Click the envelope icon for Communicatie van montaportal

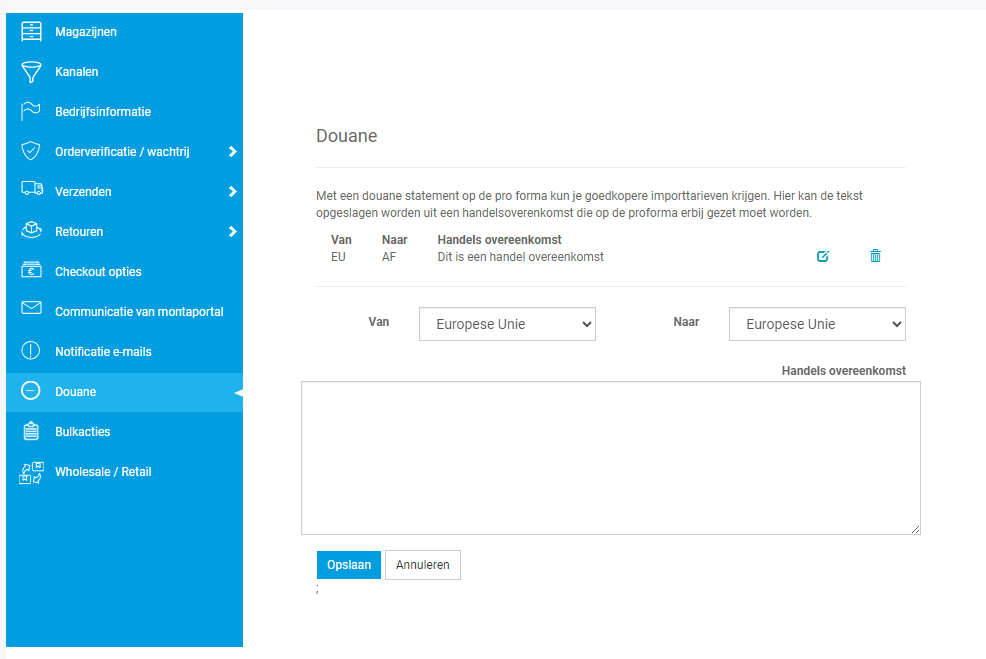coord(31,307)
